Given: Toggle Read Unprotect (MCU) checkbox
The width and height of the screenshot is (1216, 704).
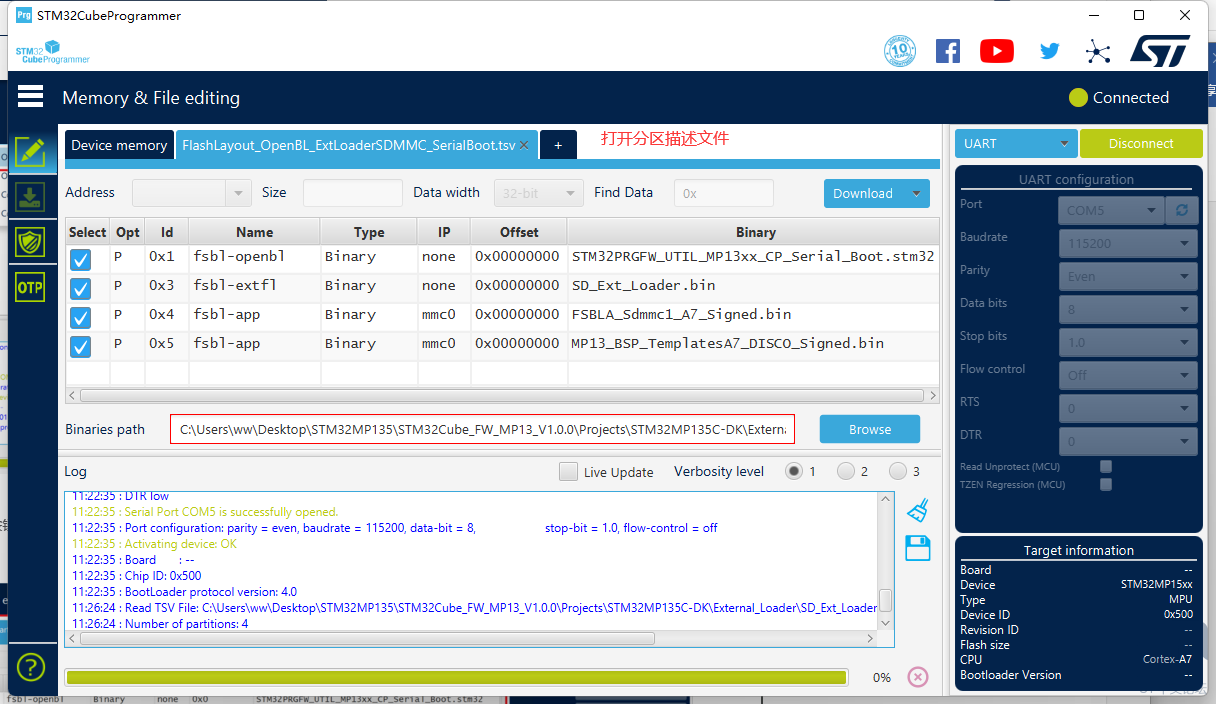Looking at the screenshot, I should [x=1106, y=466].
